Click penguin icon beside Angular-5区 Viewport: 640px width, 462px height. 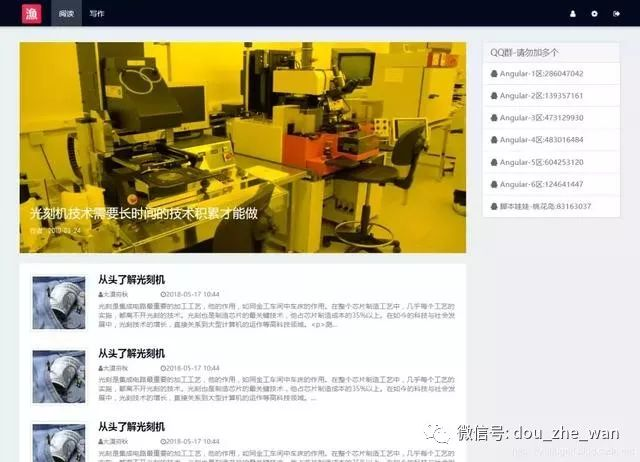coord(494,162)
